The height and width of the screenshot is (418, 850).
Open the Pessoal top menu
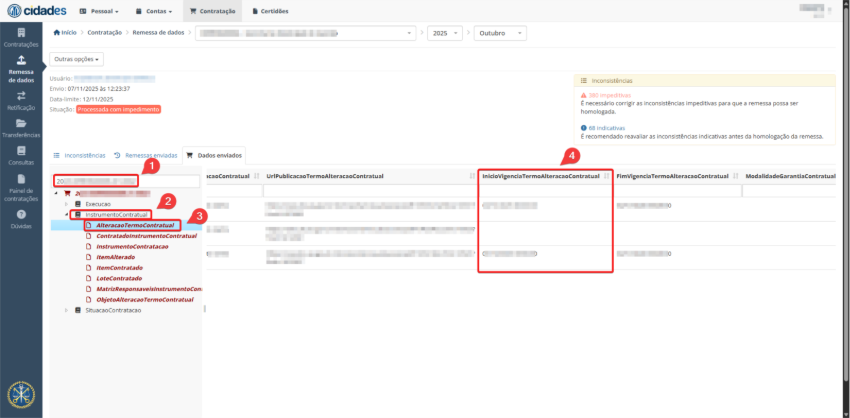103,11
